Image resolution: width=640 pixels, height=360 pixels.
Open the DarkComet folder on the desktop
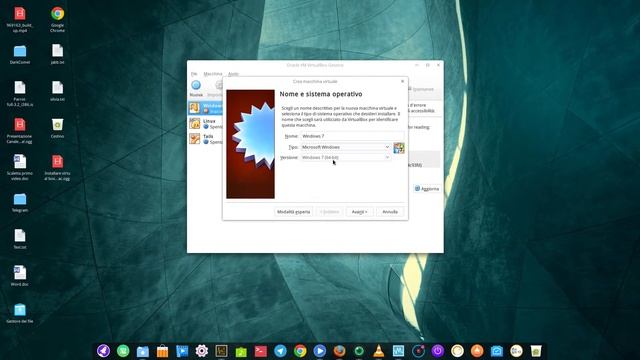[x=20, y=55]
